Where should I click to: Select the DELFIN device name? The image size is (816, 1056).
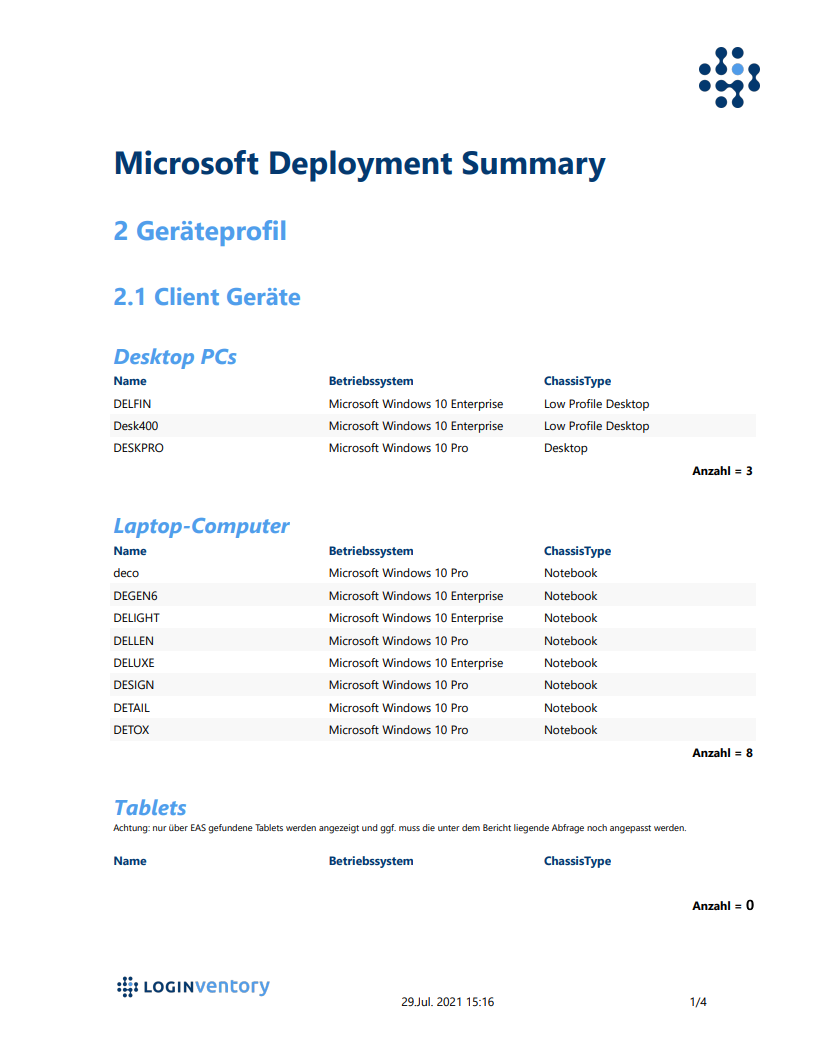[132, 404]
